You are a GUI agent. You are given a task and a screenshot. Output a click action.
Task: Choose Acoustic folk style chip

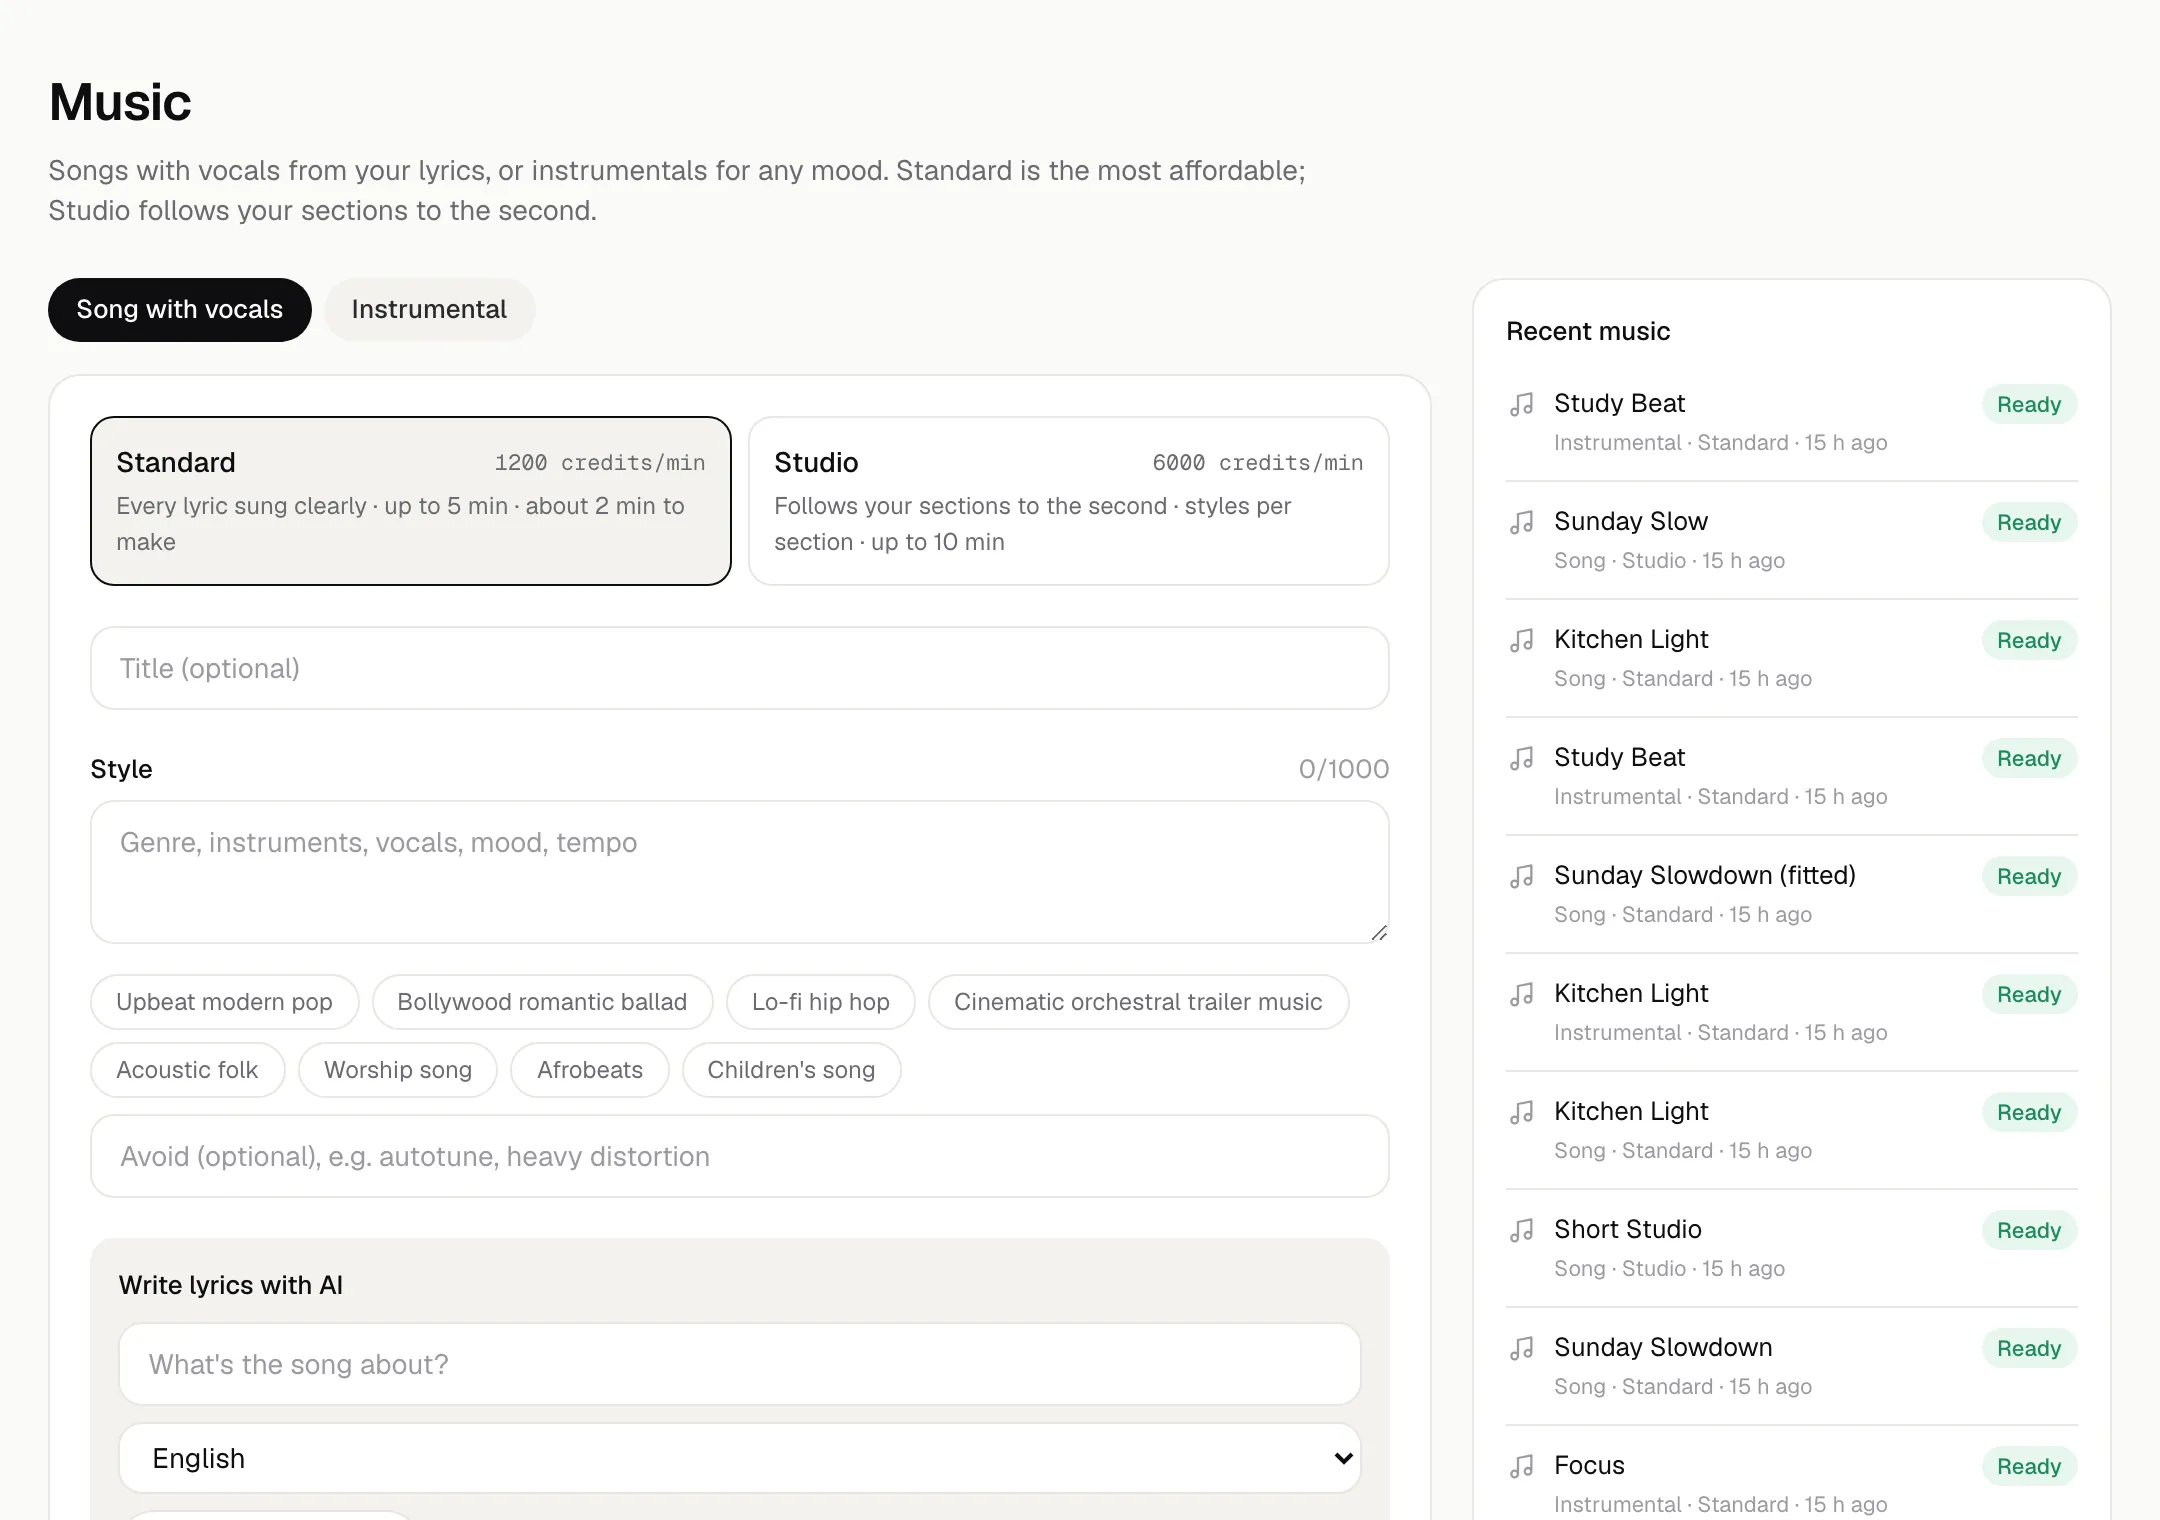[188, 1070]
